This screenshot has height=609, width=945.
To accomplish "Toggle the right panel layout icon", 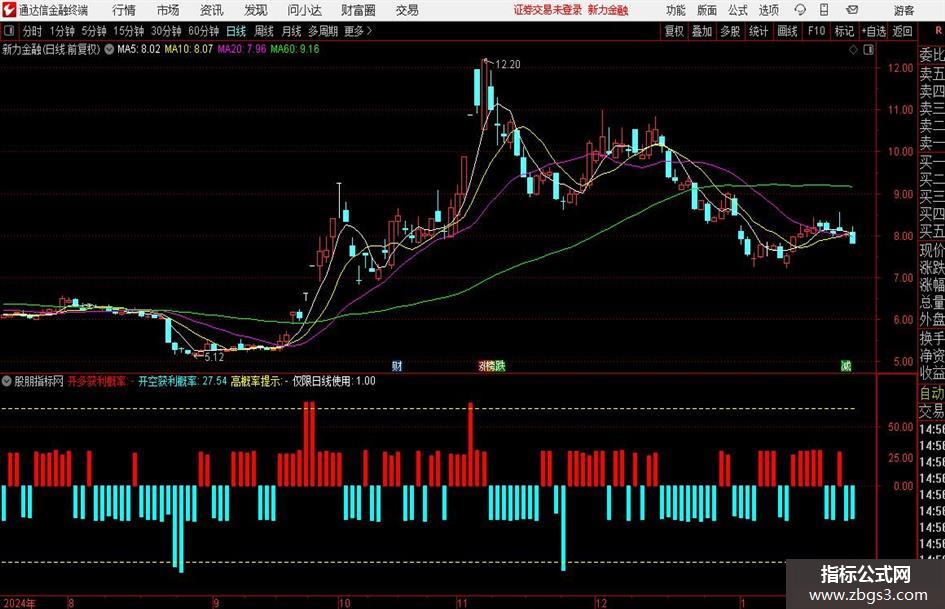I will pyautogui.click(x=868, y=50).
